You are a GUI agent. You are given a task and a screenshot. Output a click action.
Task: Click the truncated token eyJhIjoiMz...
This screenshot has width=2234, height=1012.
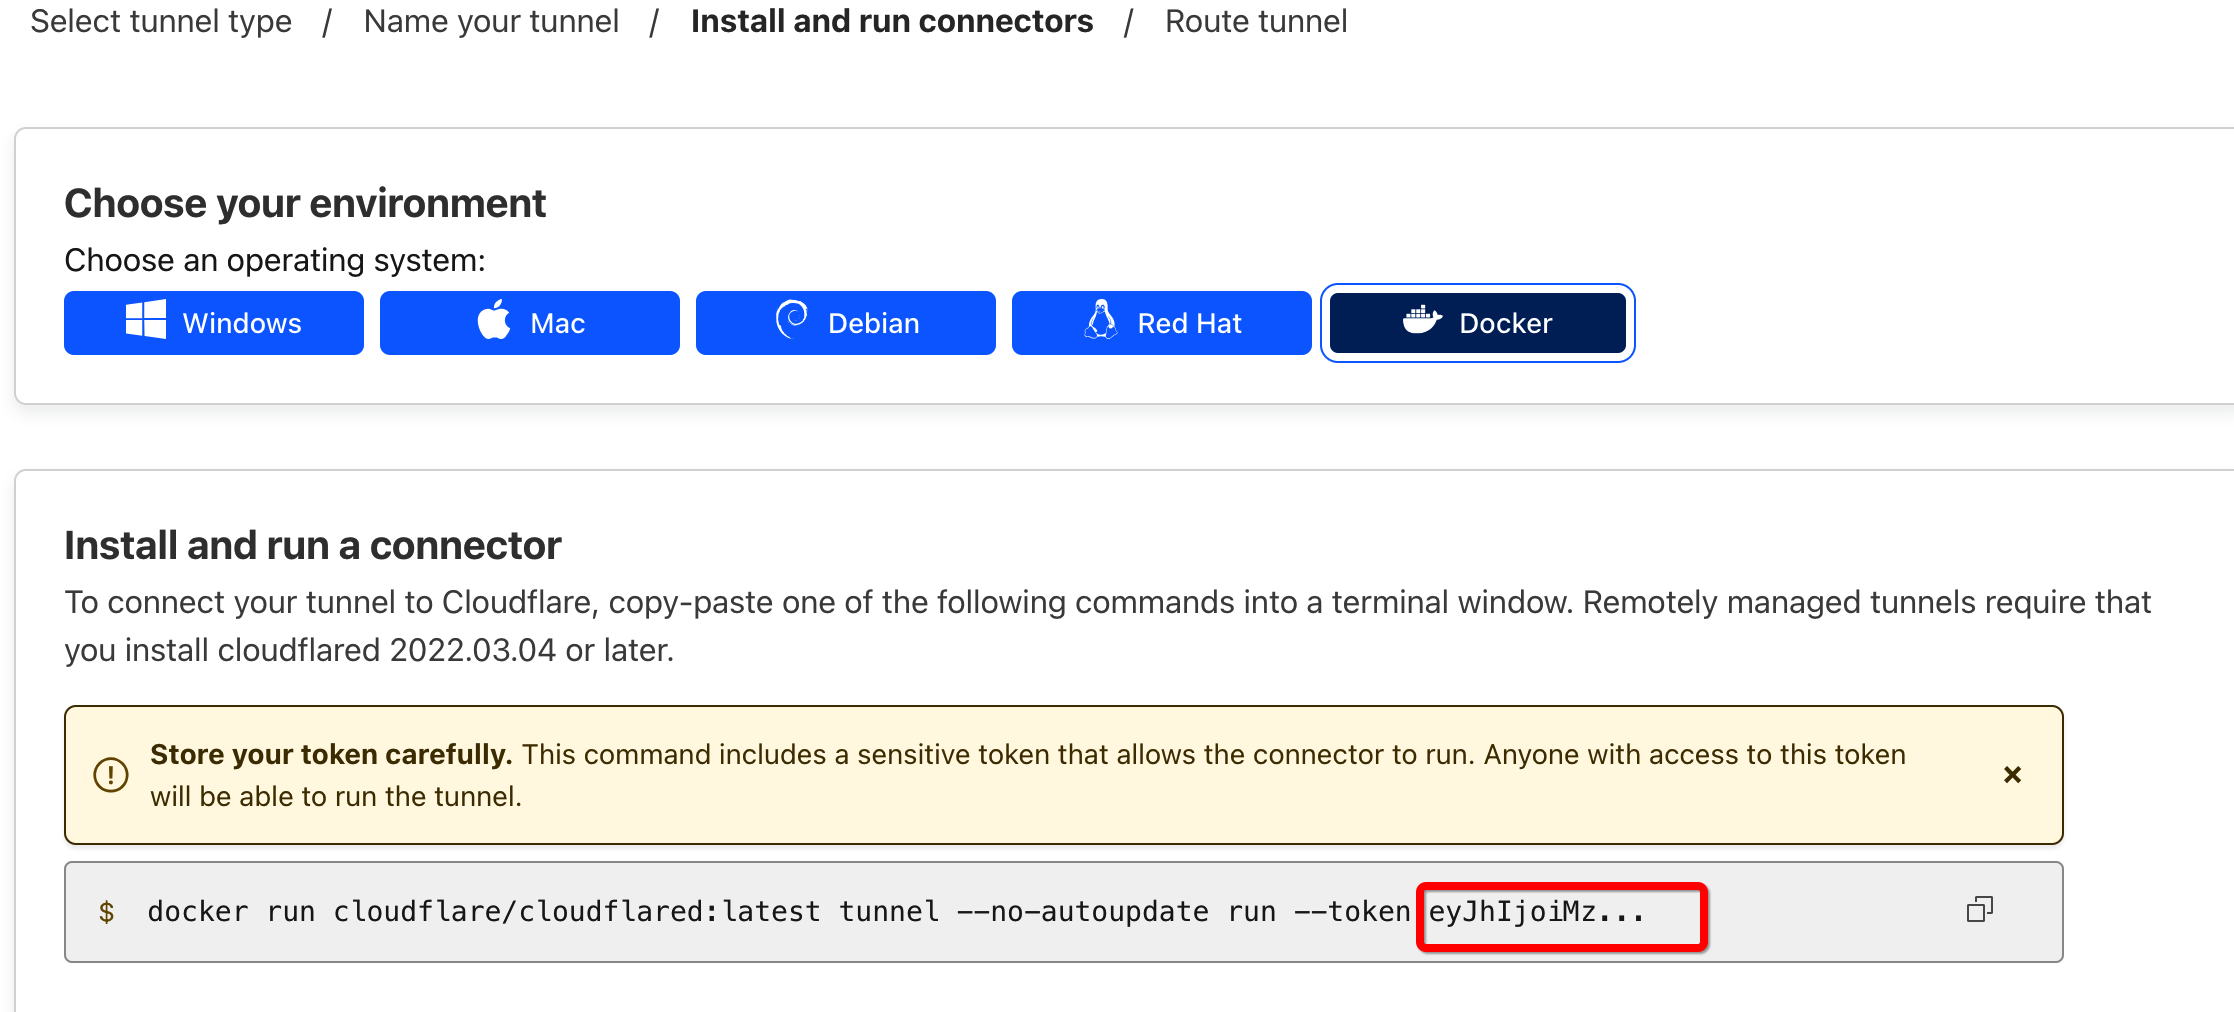tap(1536, 912)
